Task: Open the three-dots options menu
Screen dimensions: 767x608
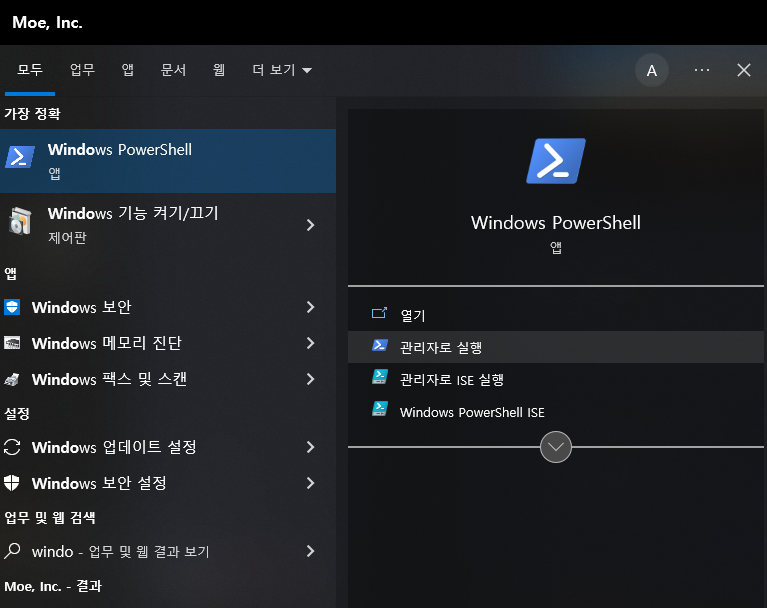Action: coord(701,70)
